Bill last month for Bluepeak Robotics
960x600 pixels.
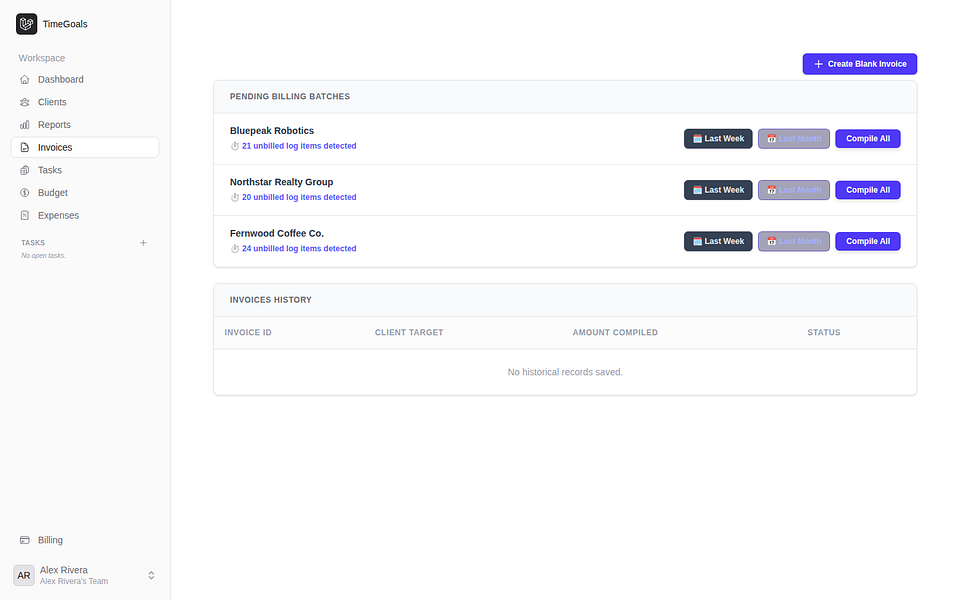(793, 139)
